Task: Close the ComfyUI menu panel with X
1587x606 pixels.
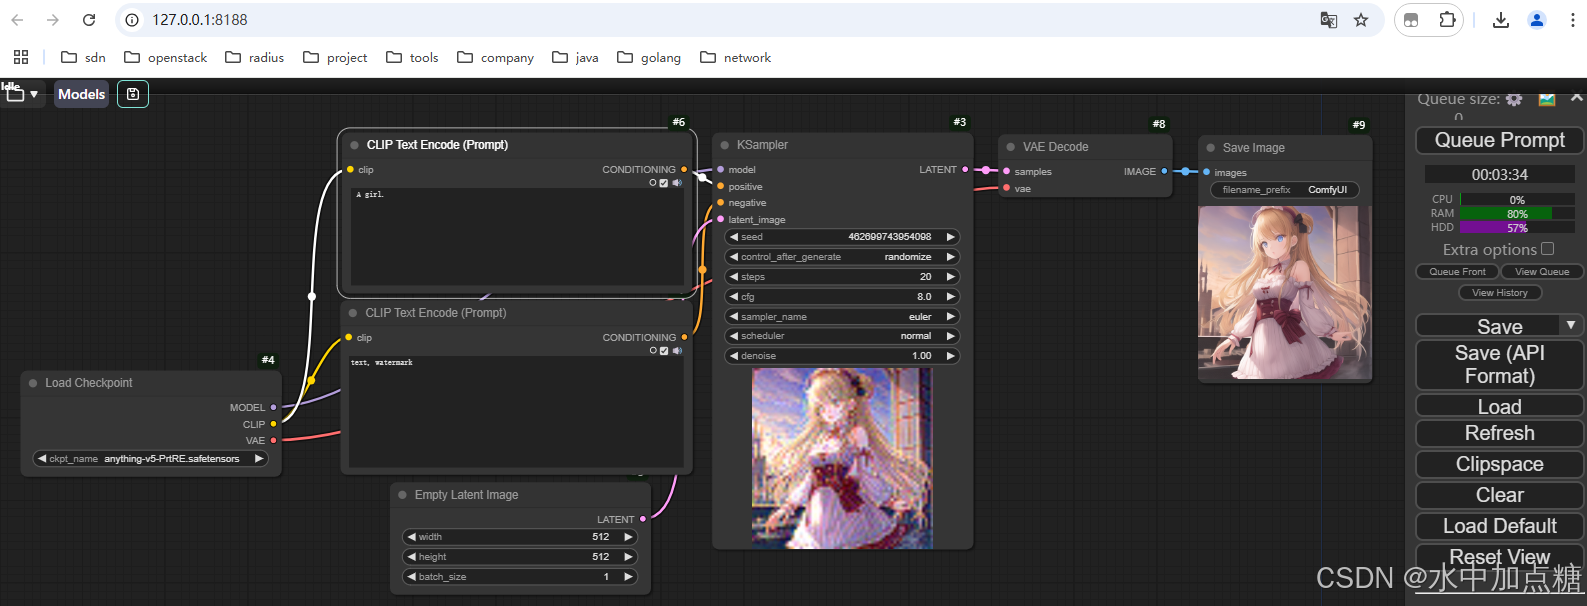Action: 1577,97
